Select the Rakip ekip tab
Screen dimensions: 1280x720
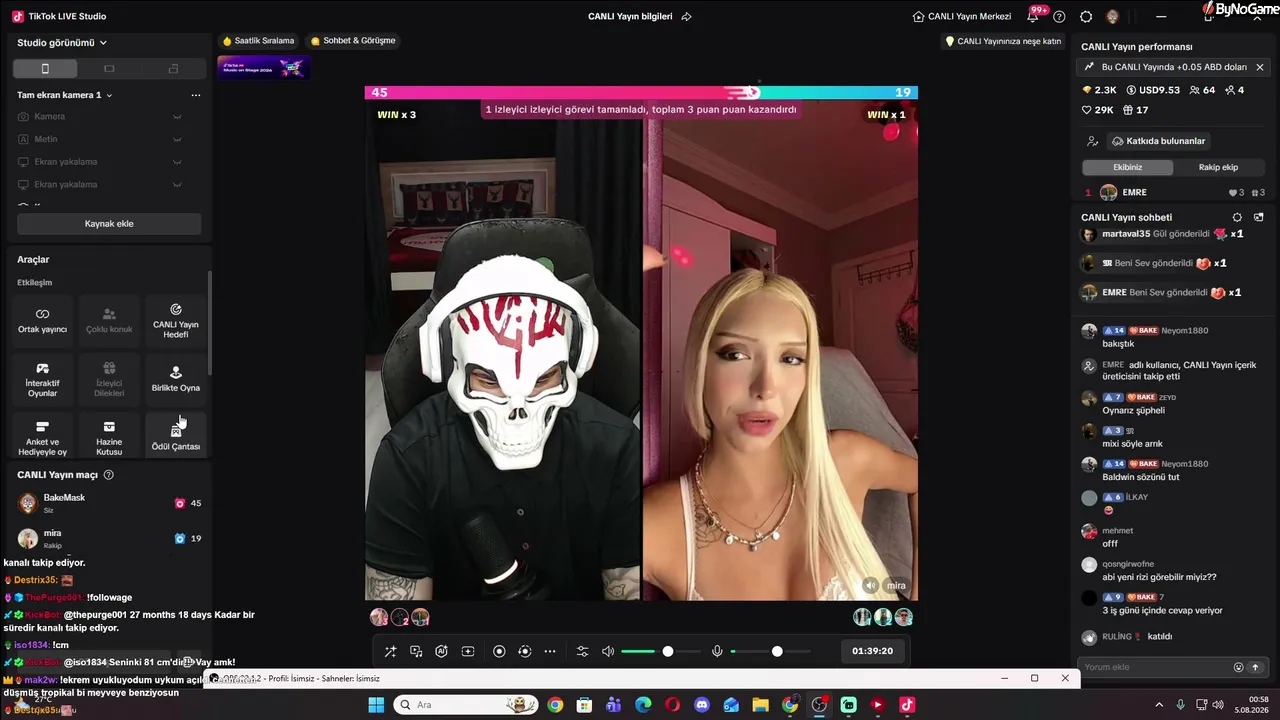(x=1218, y=167)
